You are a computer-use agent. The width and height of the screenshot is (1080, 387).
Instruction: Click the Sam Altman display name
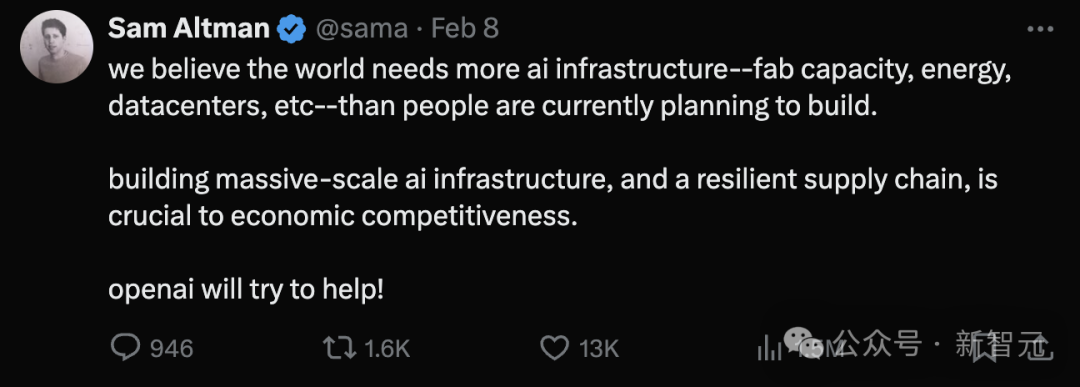tap(189, 29)
